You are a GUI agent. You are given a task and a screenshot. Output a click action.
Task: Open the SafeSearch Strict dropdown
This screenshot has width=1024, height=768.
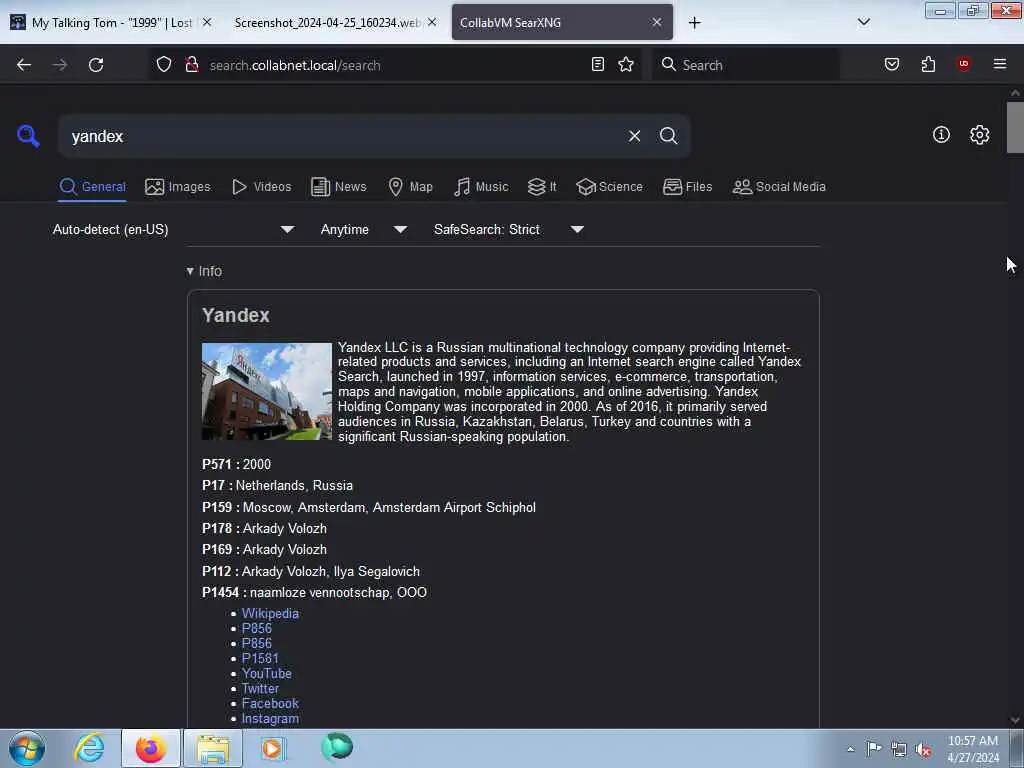click(x=509, y=230)
